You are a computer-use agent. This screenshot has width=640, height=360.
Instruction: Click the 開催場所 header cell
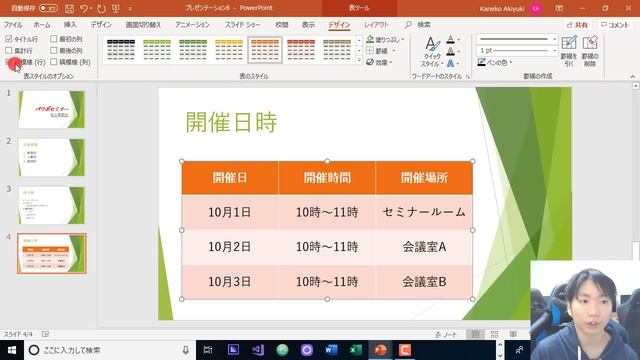424,178
